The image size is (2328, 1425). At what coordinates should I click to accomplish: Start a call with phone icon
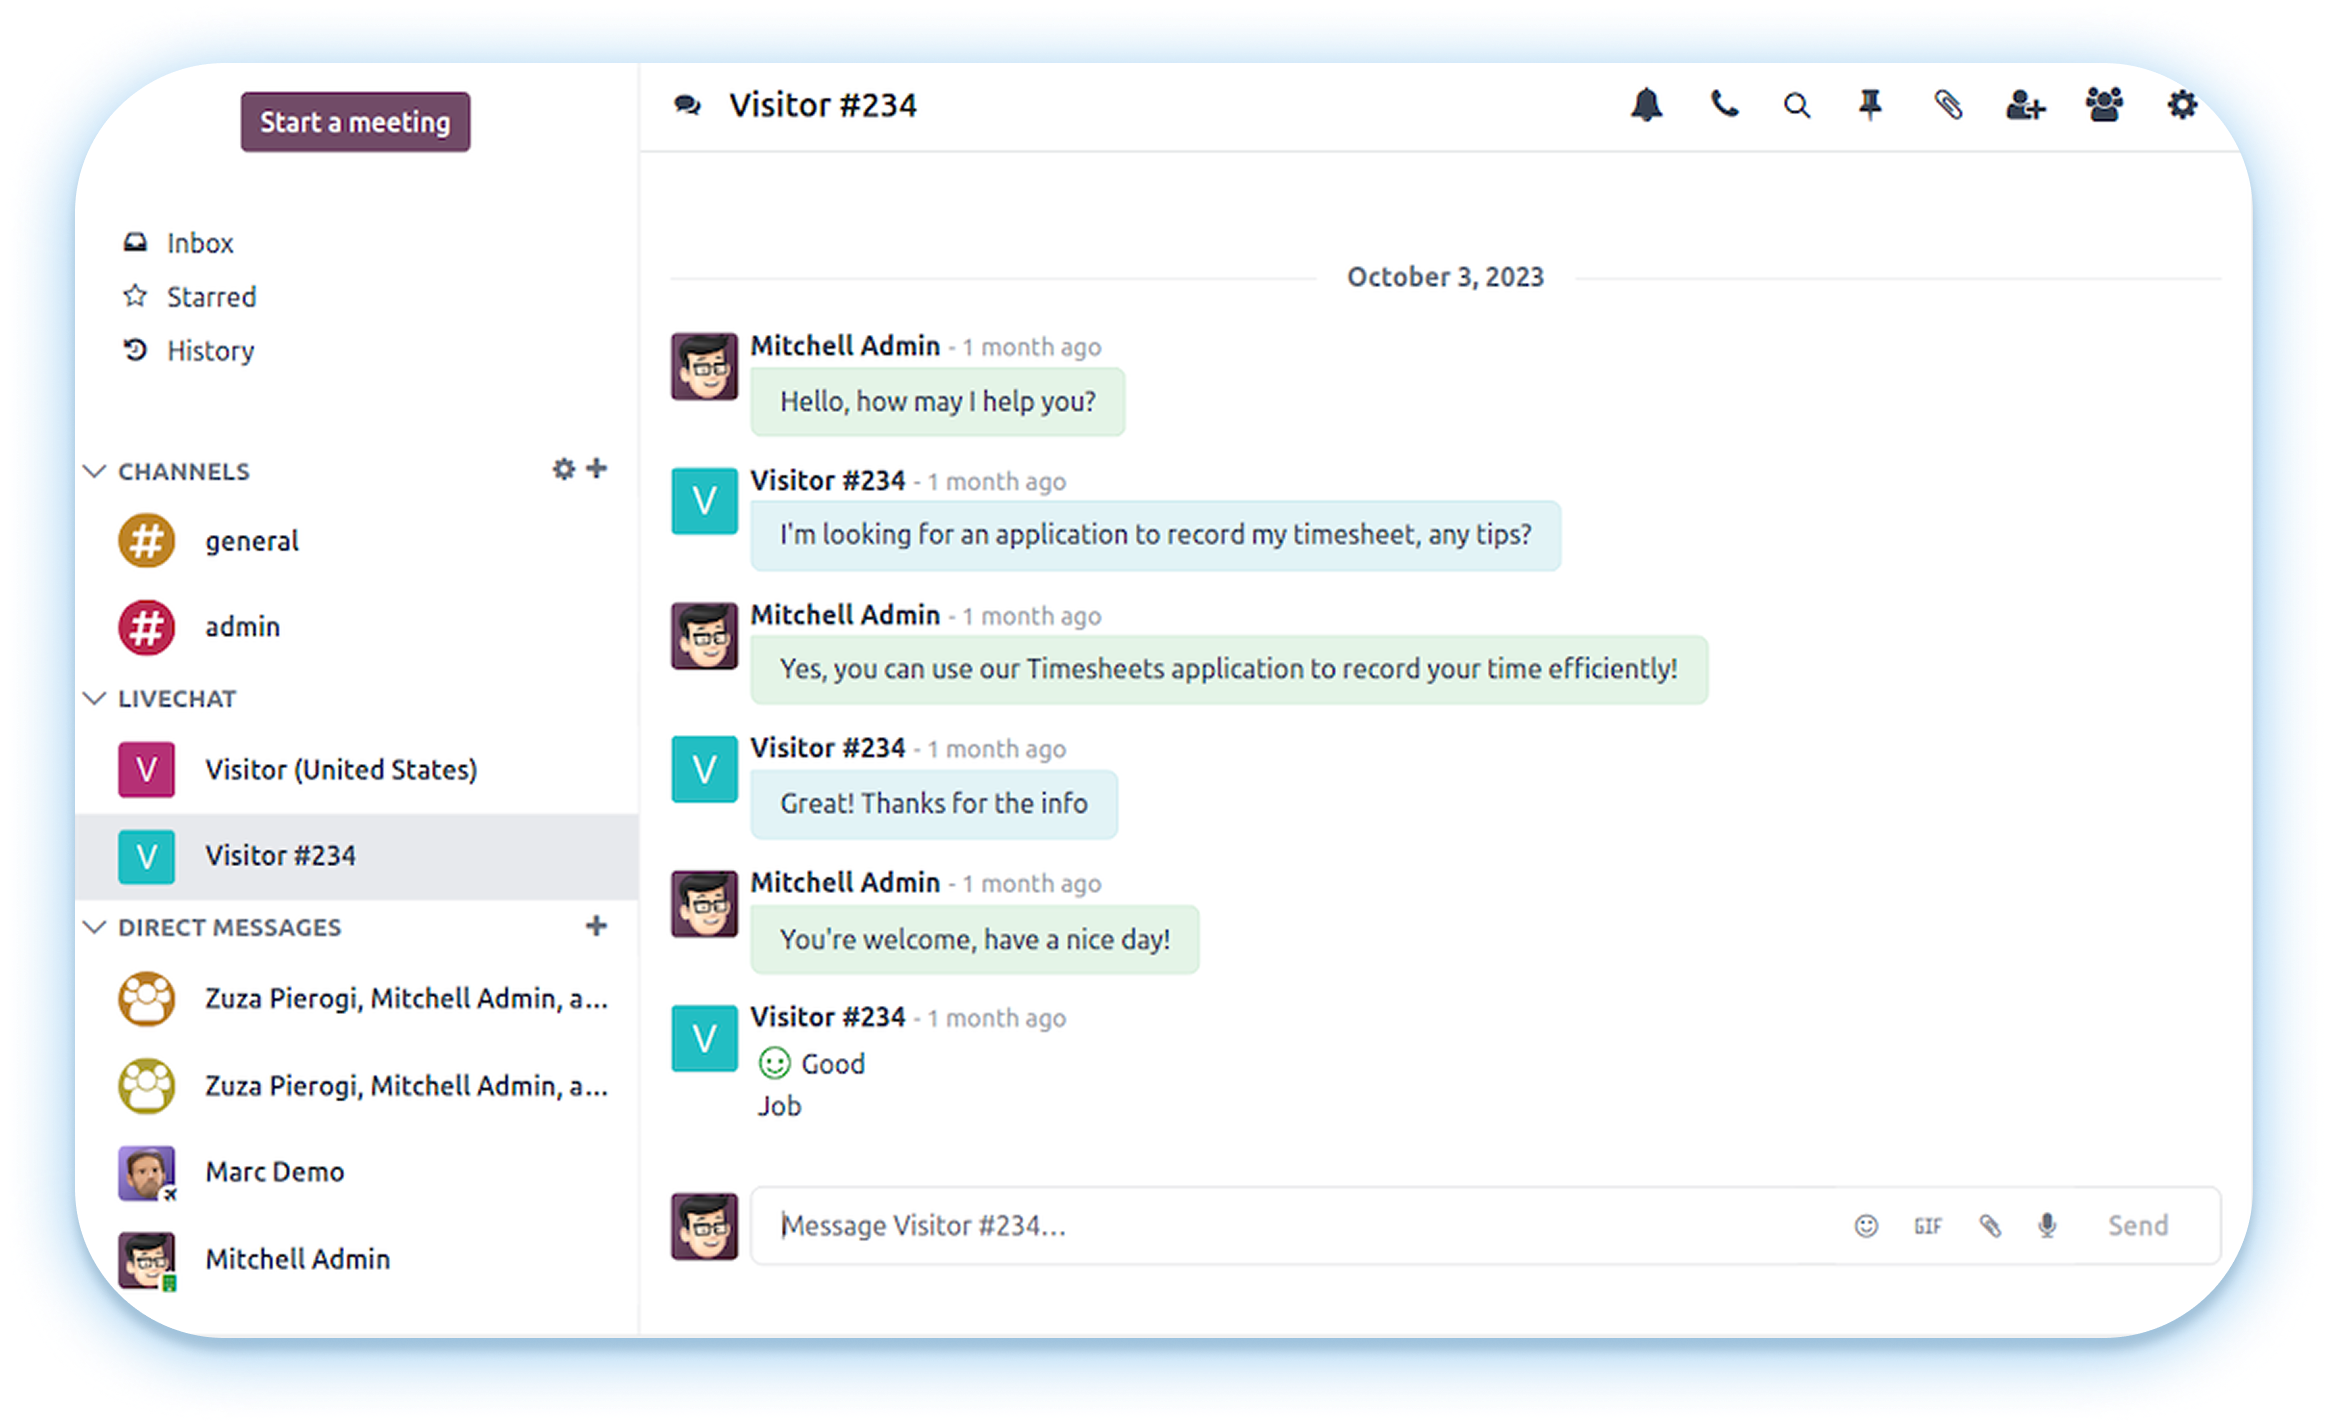coord(1723,104)
